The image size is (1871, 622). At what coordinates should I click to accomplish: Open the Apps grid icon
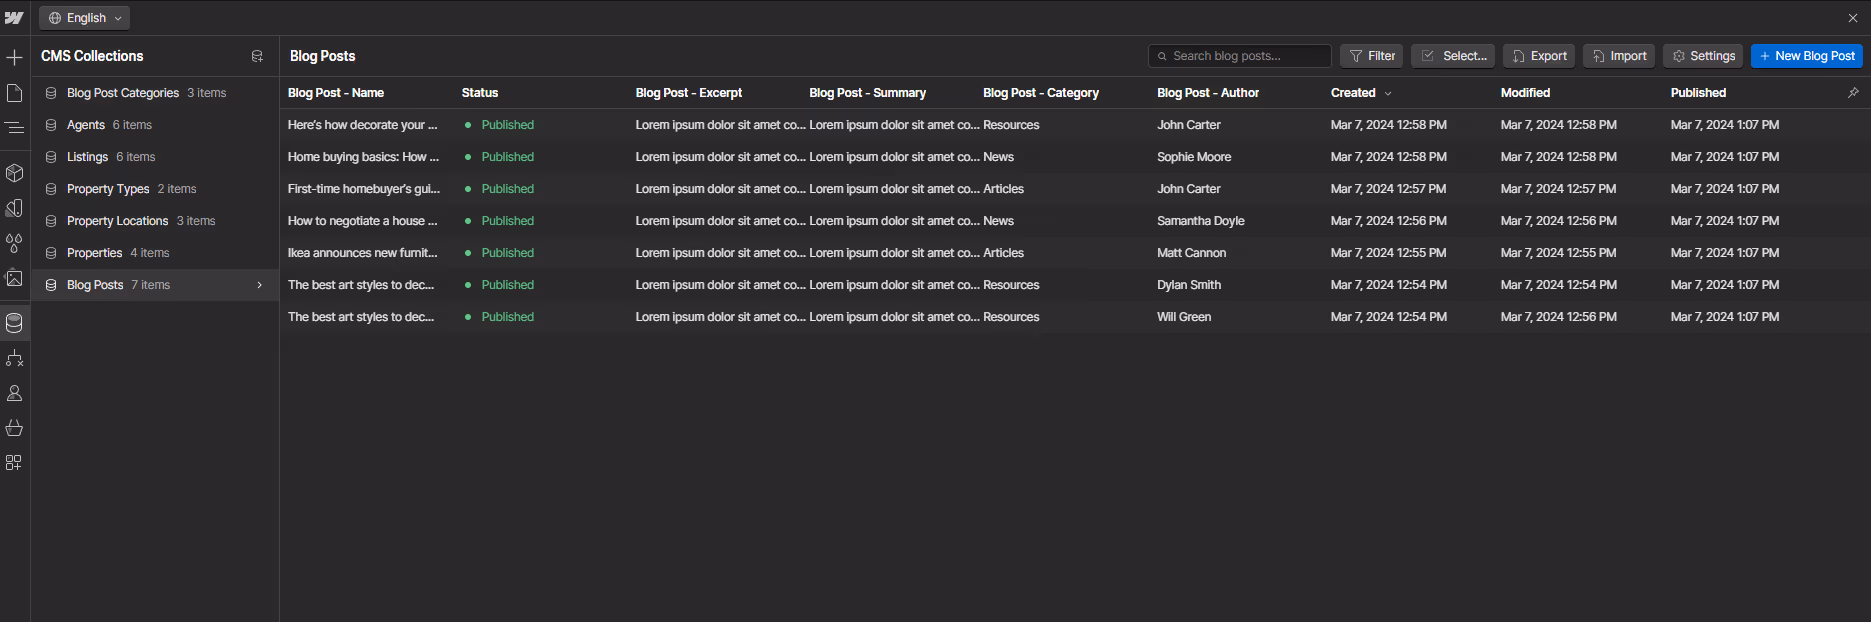tap(14, 463)
